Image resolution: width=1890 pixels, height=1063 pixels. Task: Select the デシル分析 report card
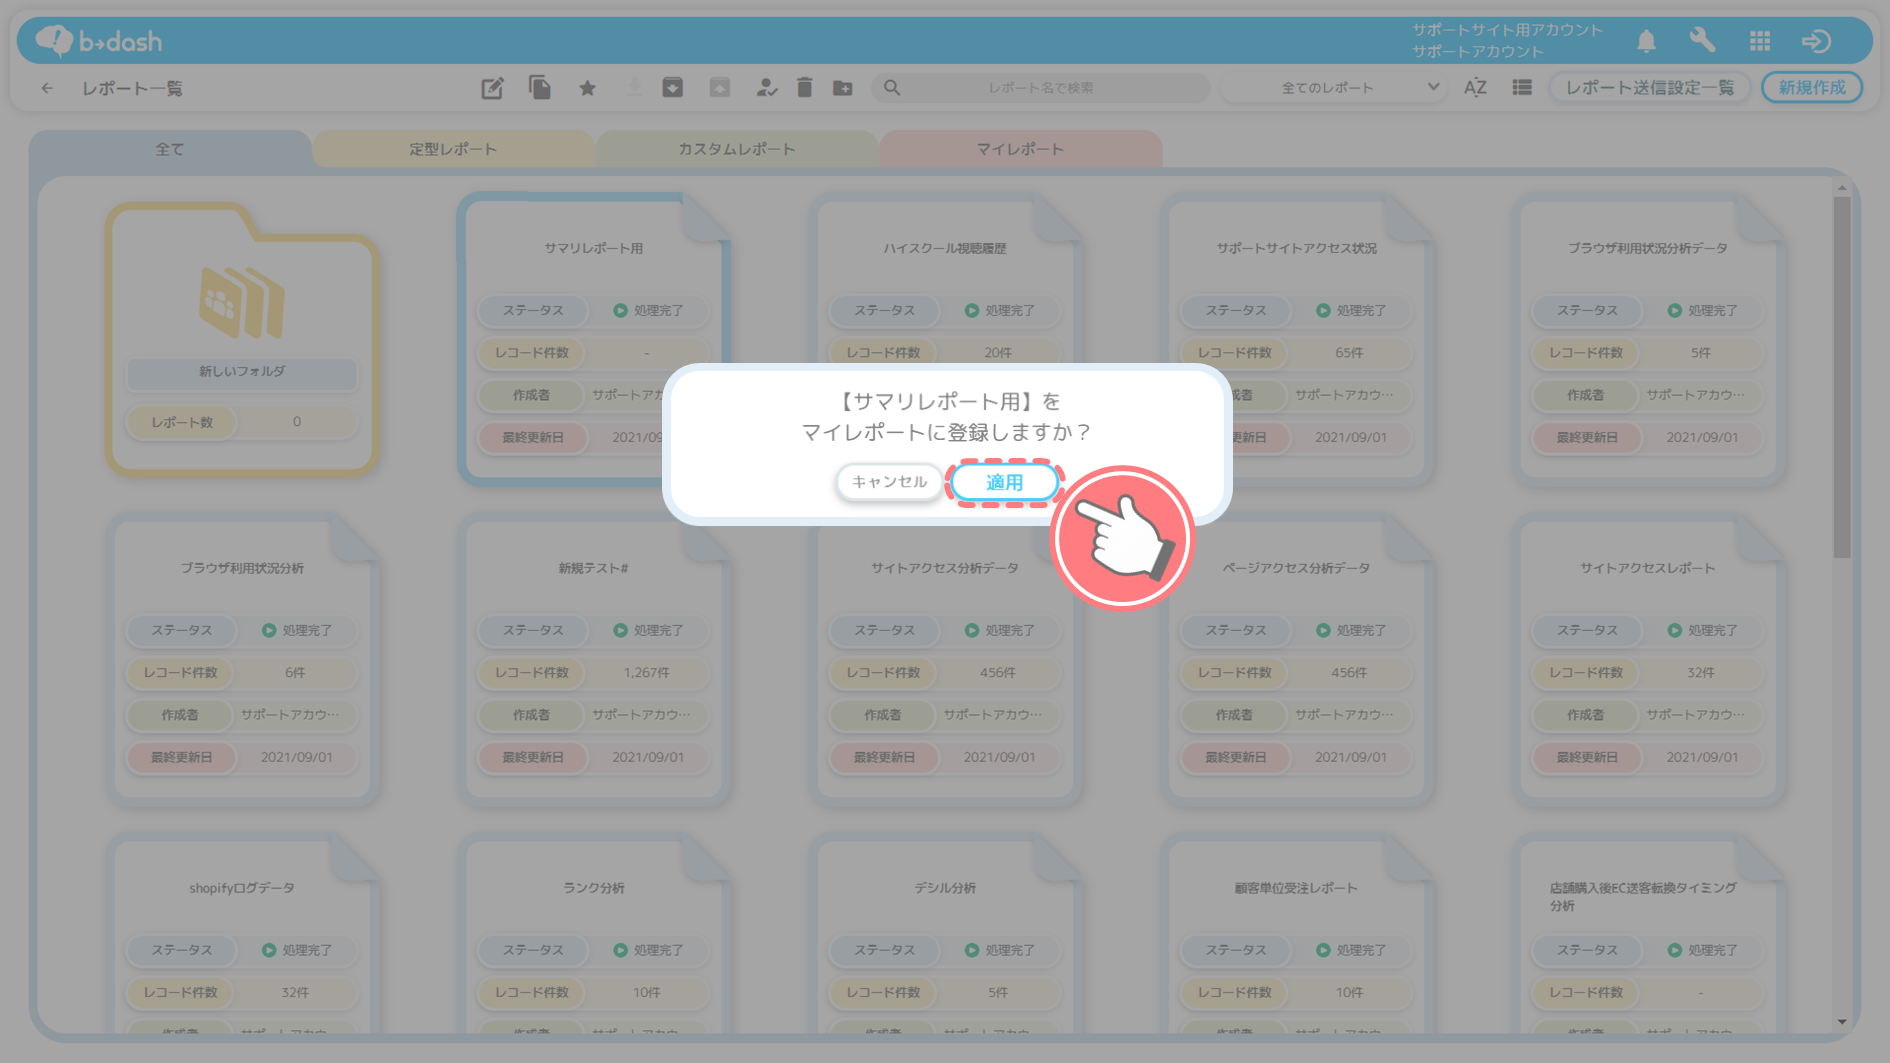(x=945, y=935)
